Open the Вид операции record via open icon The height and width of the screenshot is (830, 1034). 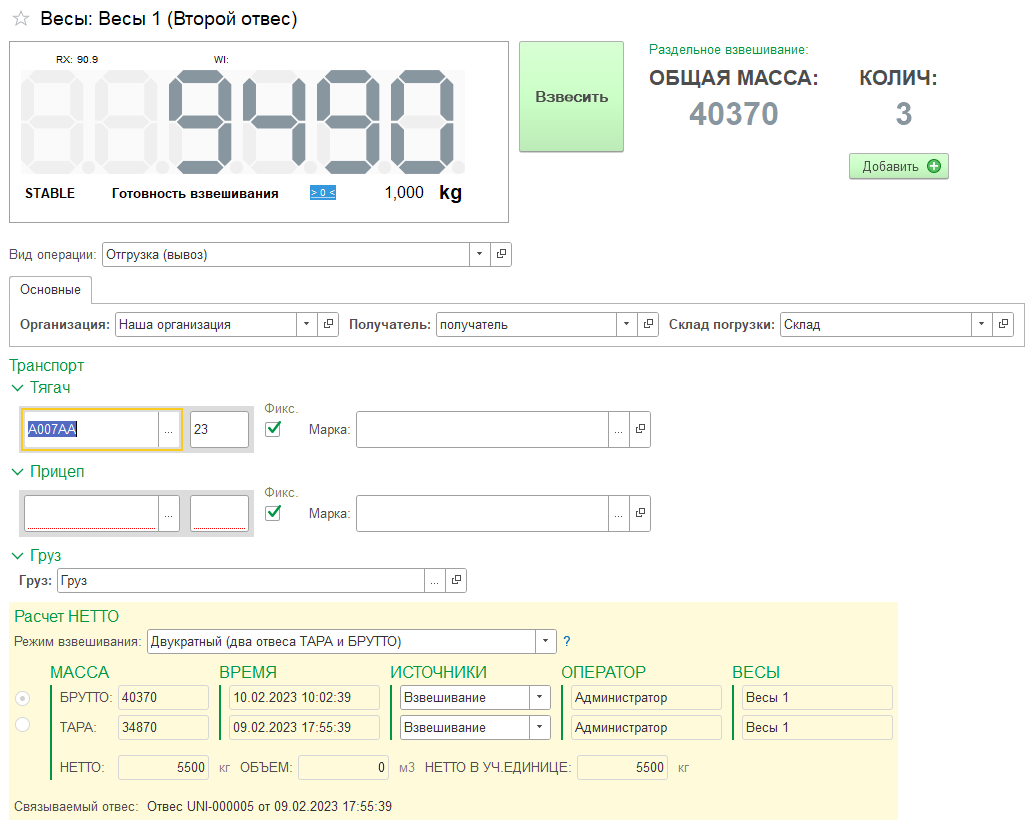(501, 255)
